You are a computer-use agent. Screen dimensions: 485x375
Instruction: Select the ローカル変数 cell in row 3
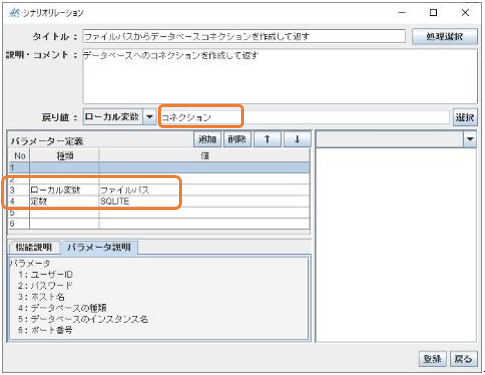point(64,190)
